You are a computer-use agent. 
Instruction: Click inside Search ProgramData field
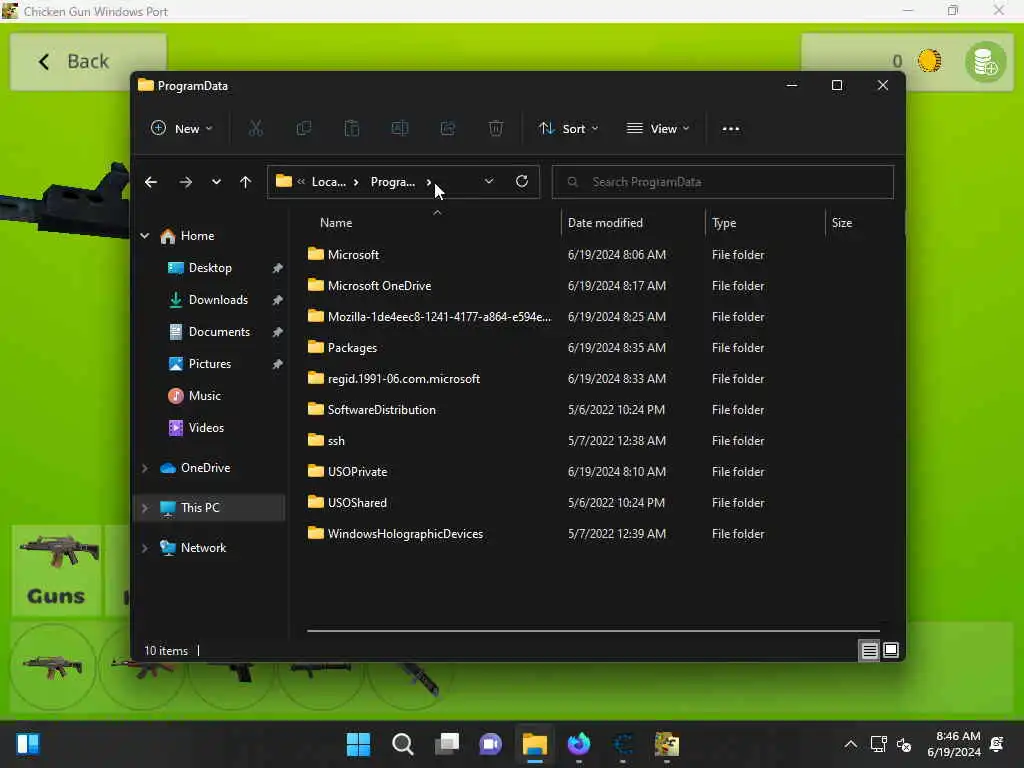click(723, 182)
